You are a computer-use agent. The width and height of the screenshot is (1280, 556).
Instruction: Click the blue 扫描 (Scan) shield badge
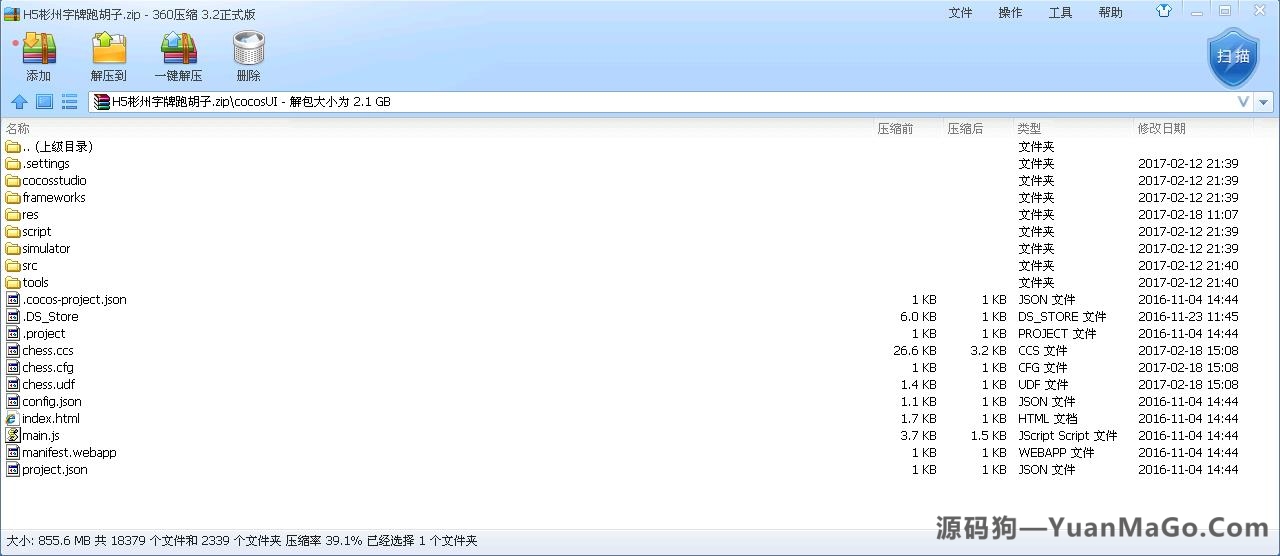click(x=1233, y=56)
